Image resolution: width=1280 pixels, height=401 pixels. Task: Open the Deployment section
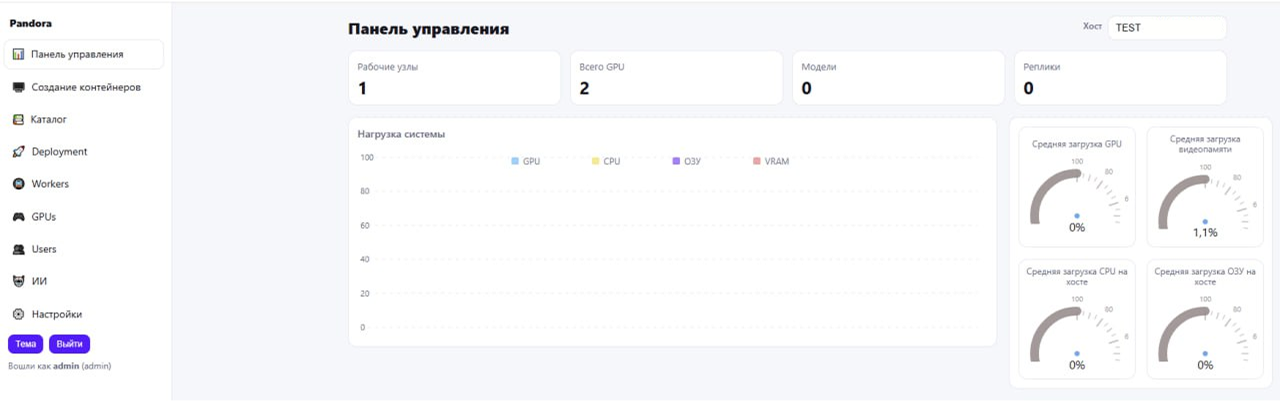coord(84,152)
